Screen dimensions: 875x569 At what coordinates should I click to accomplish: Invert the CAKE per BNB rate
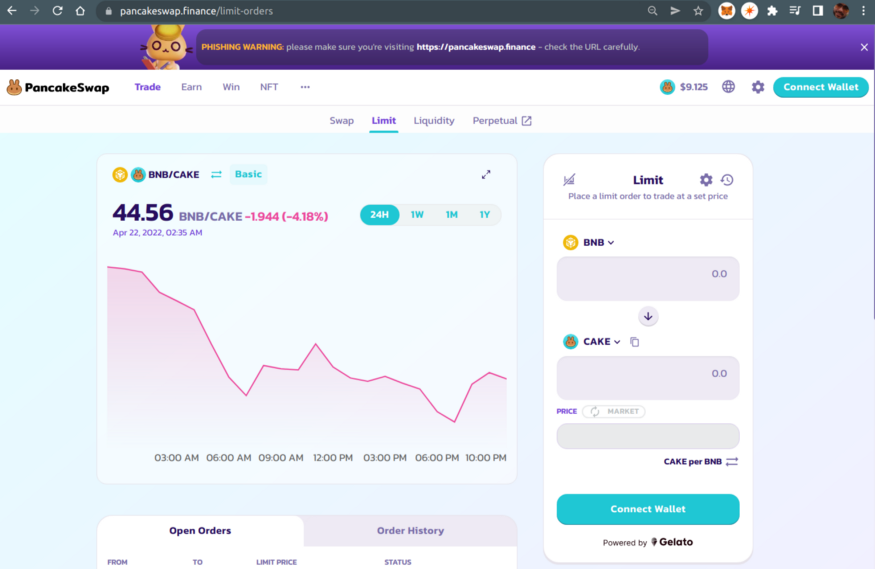(x=732, y=461)
